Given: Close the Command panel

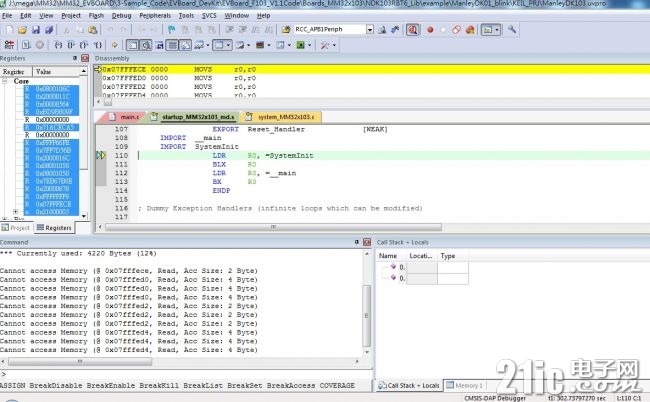Looking at the screenshot, I should pos(367,242).
